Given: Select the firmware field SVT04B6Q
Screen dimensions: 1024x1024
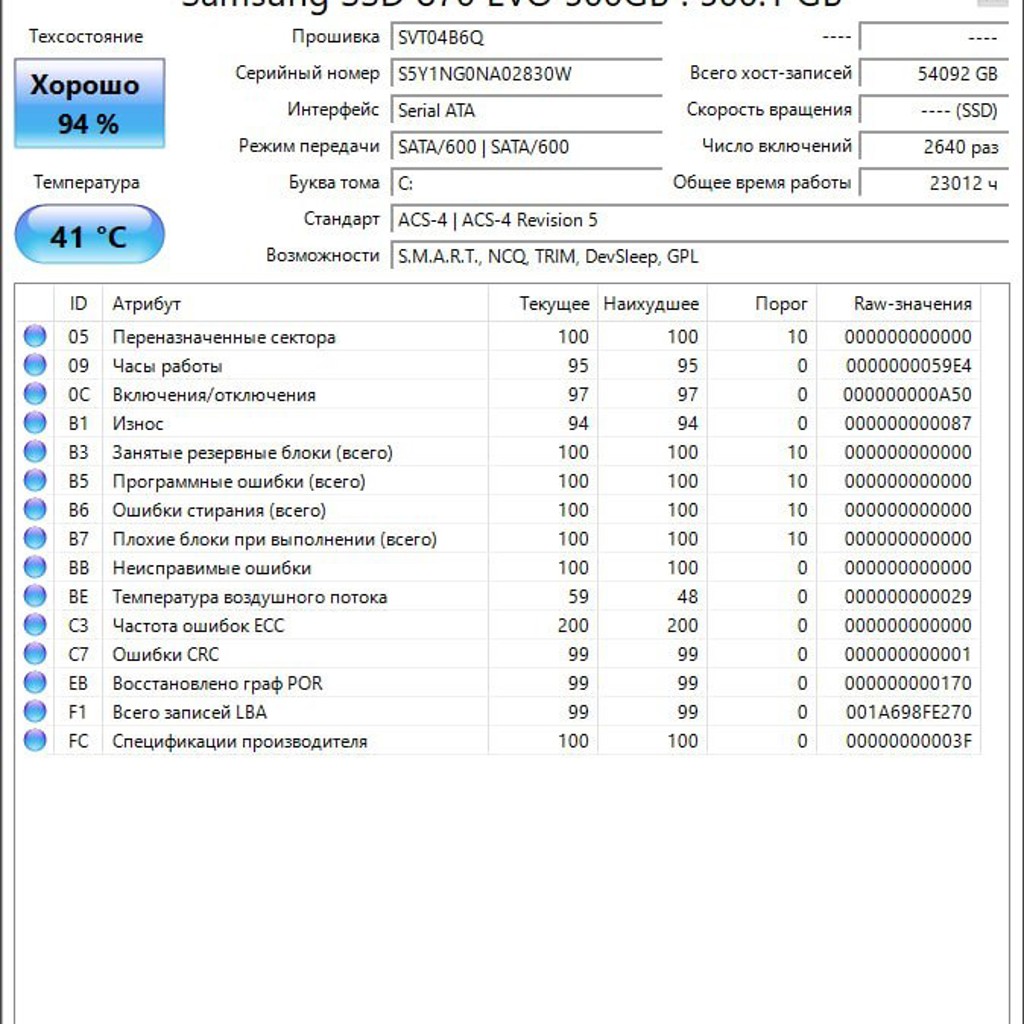Looking at the screenshot, I should [526, 37].
